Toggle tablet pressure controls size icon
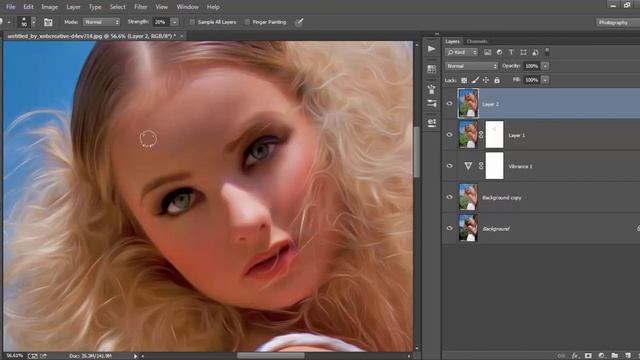Image resolution: width=640 pixels, height=360 pixels. [x=299, y=22]
